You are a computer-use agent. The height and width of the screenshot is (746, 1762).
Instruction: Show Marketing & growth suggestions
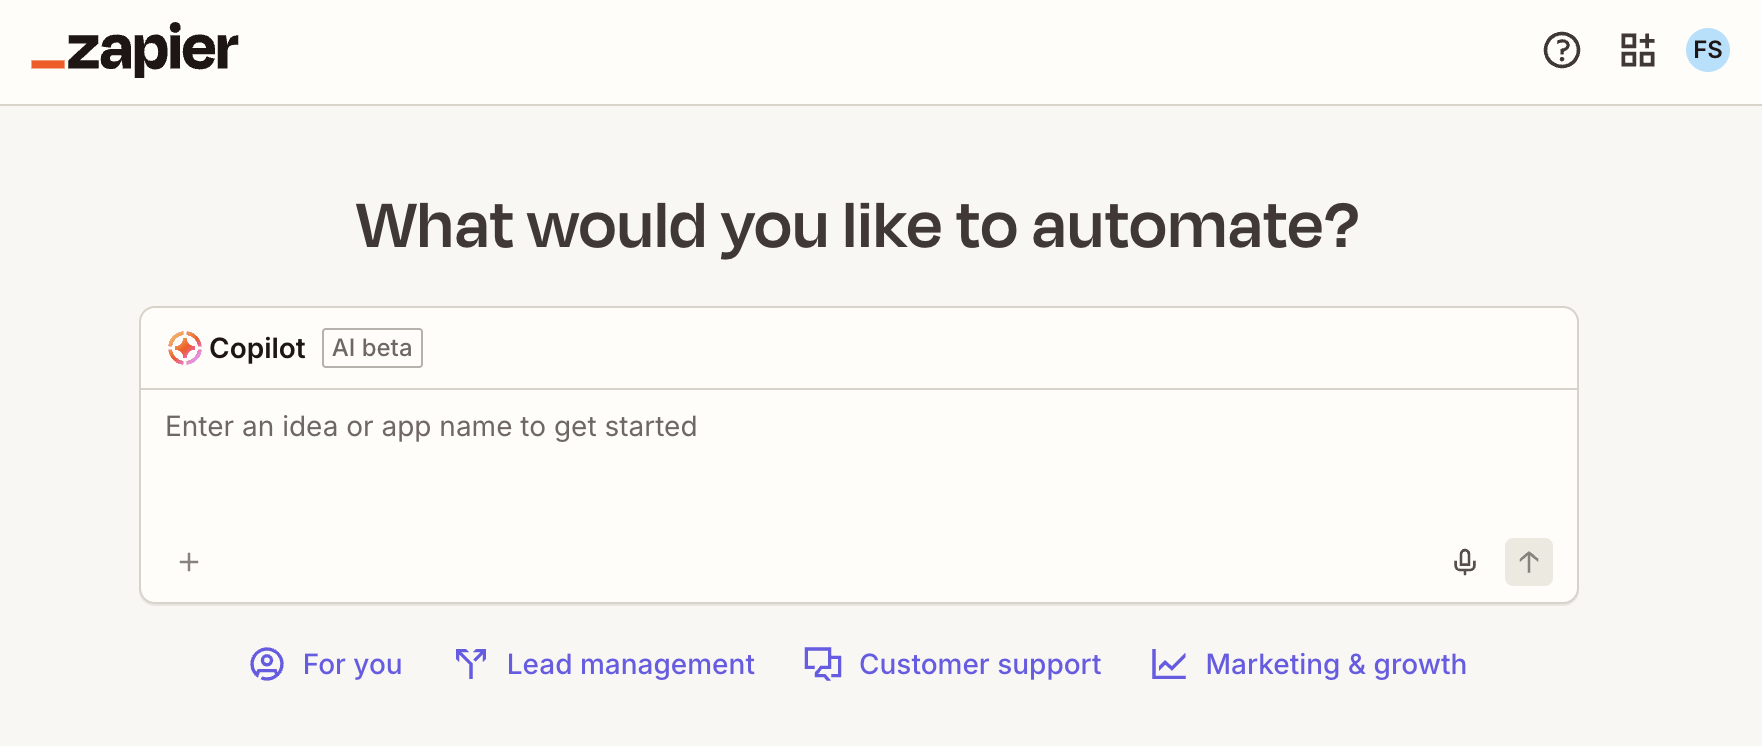point(1335,664)
